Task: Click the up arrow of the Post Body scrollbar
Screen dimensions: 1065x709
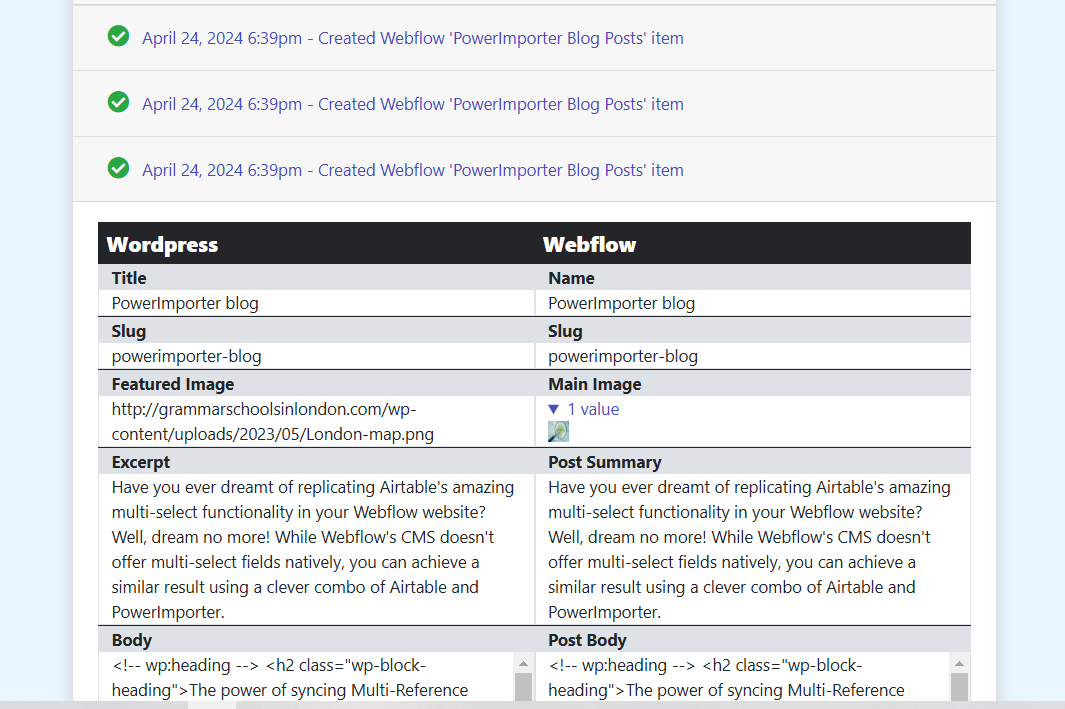Action: (959, 663)
